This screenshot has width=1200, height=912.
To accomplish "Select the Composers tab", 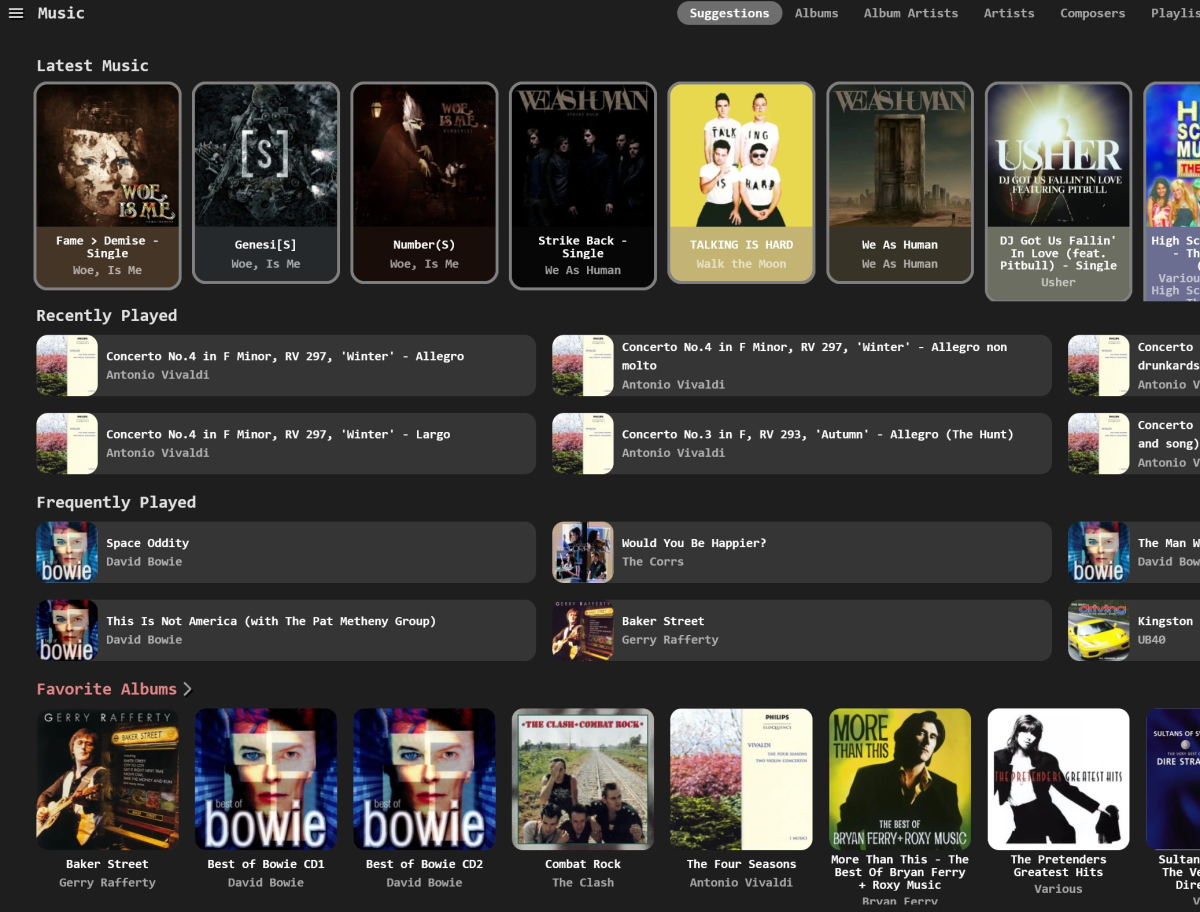I will 1092,13.
